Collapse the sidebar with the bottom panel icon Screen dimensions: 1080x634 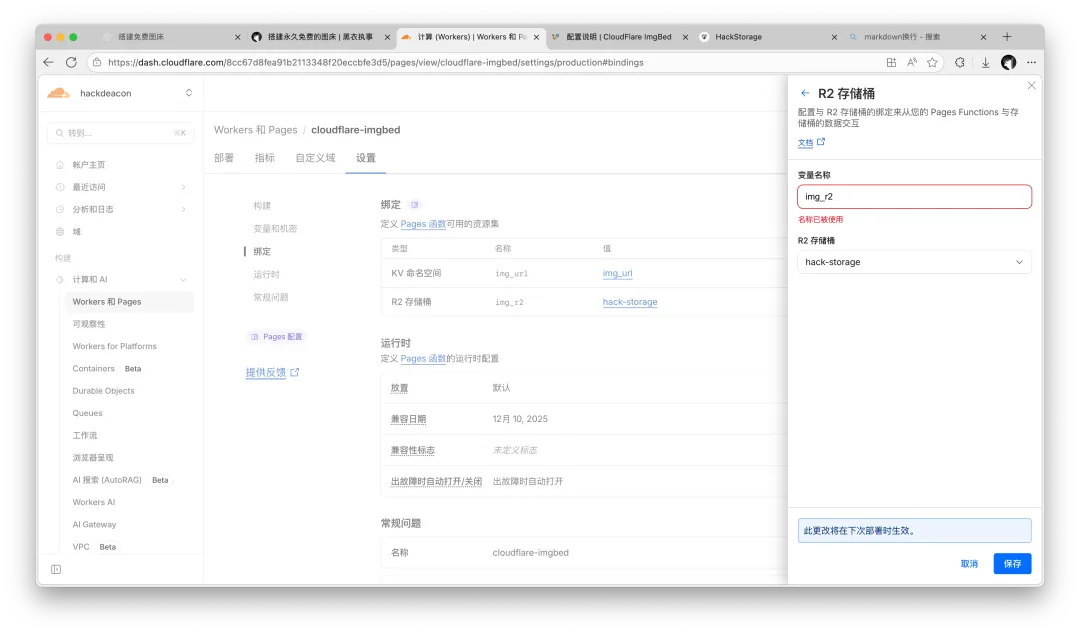56,569
